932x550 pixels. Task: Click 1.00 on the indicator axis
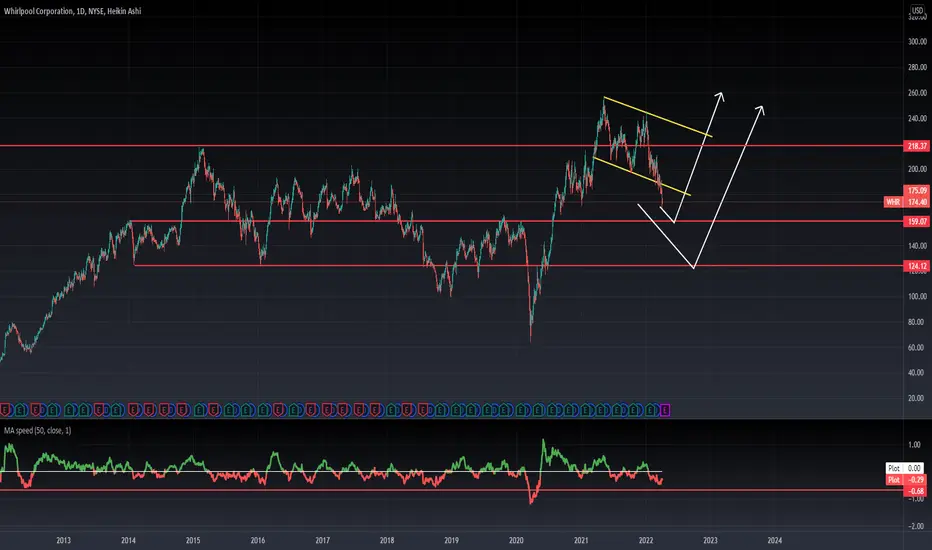[915, 445]
